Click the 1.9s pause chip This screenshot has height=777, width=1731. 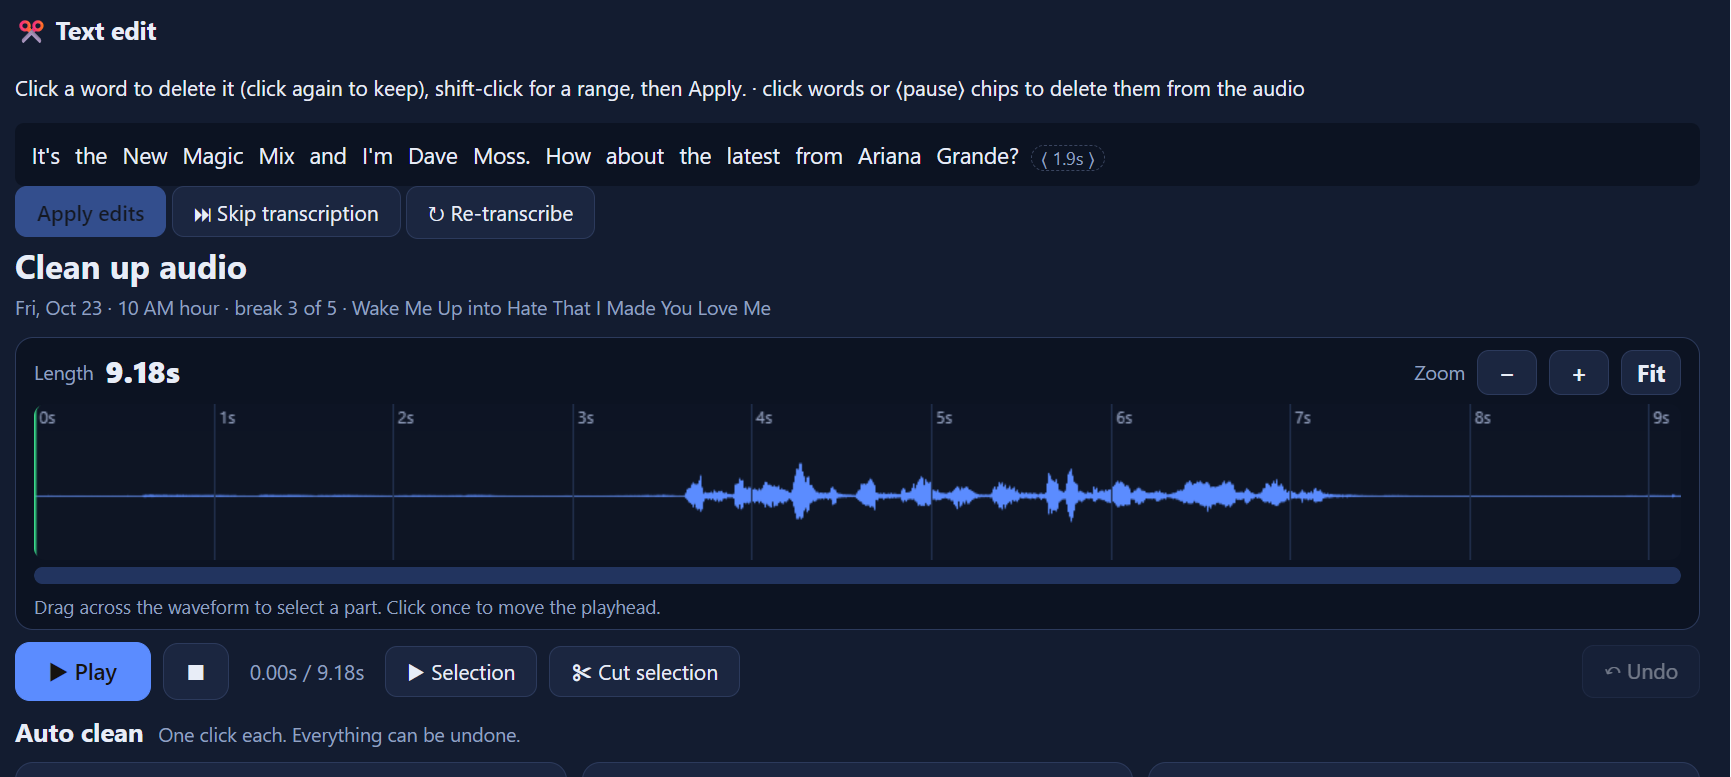click(x=1068, y=159)
